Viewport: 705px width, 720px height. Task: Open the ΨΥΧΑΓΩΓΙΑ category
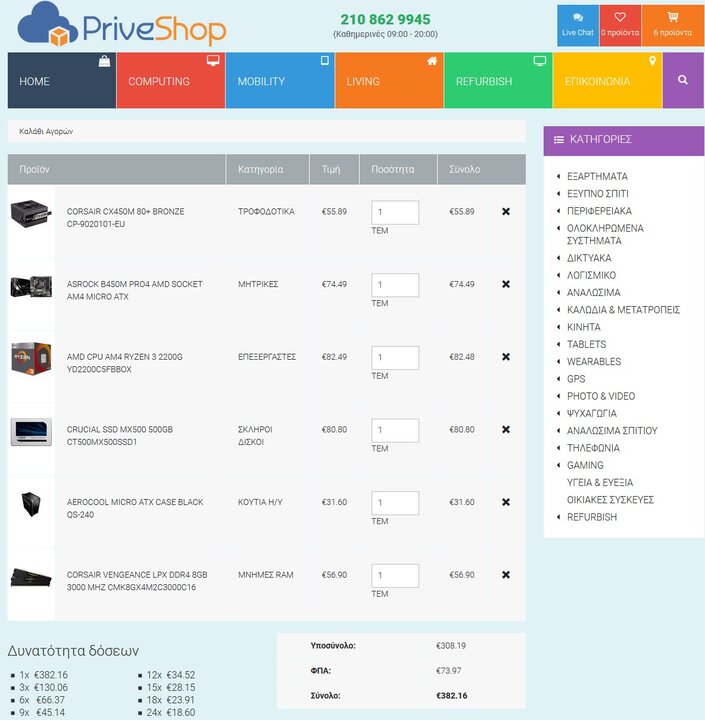tap(592, 413)
